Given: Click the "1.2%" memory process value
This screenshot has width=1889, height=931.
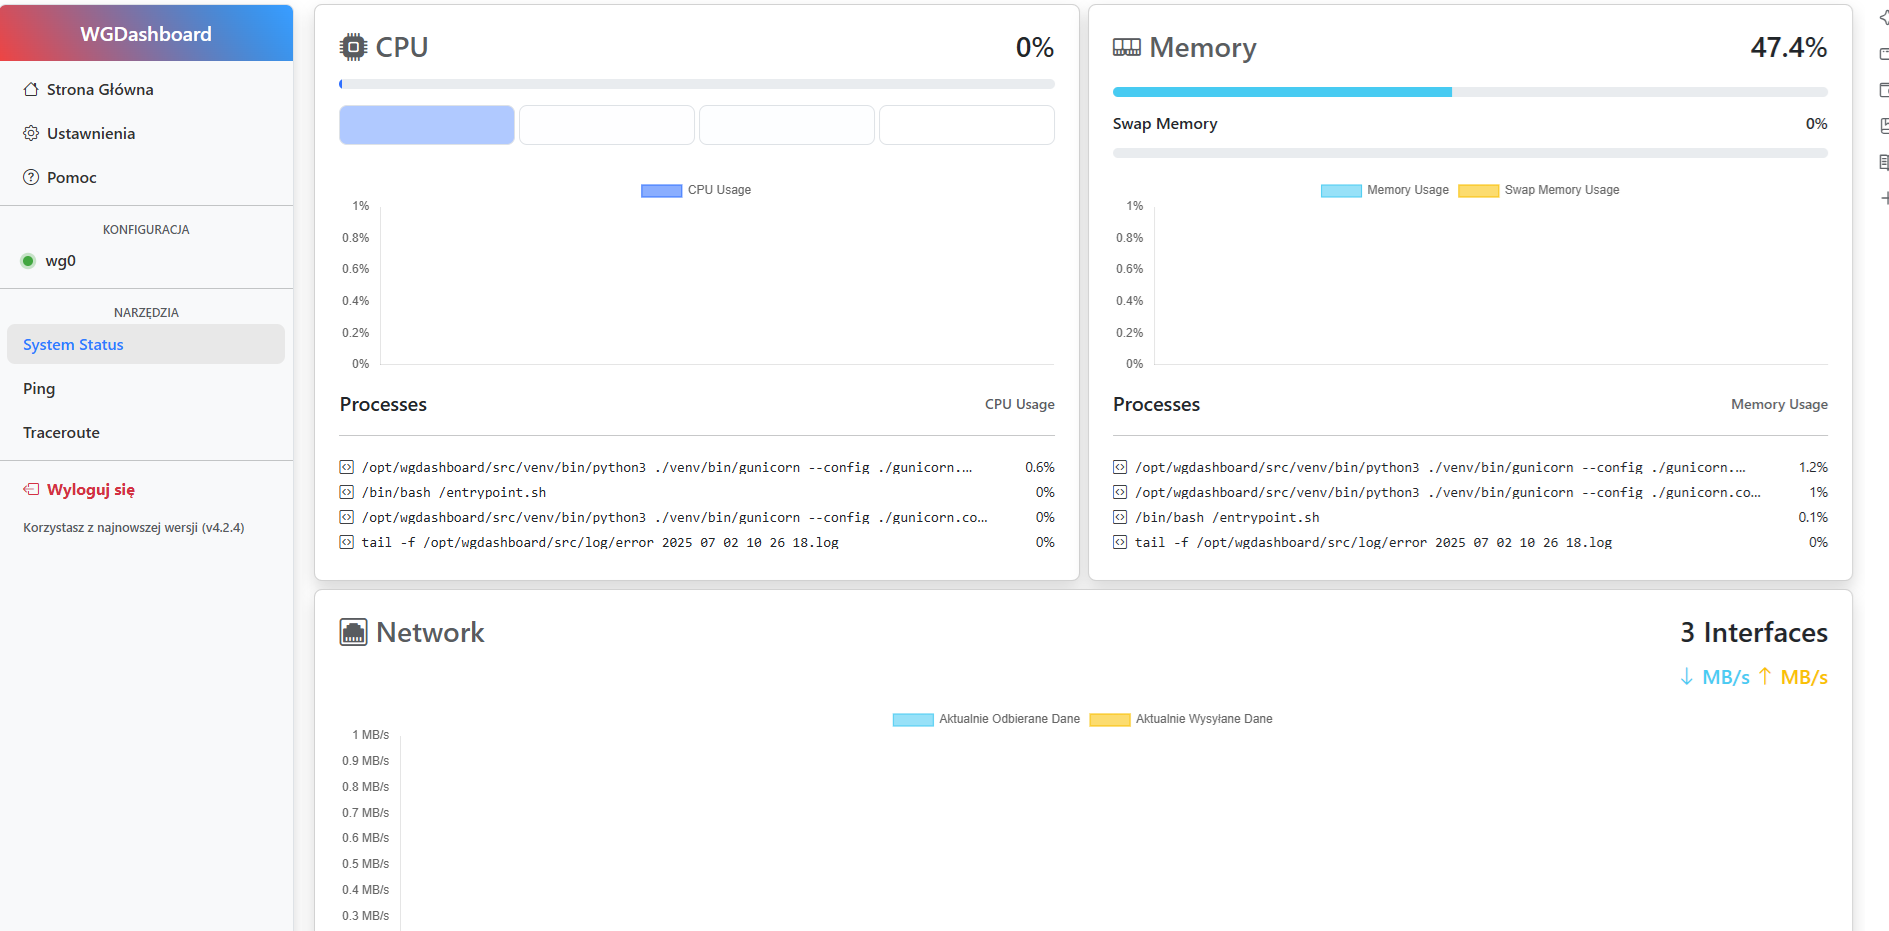Looking at the screenshot, I should click(1813, 467).
